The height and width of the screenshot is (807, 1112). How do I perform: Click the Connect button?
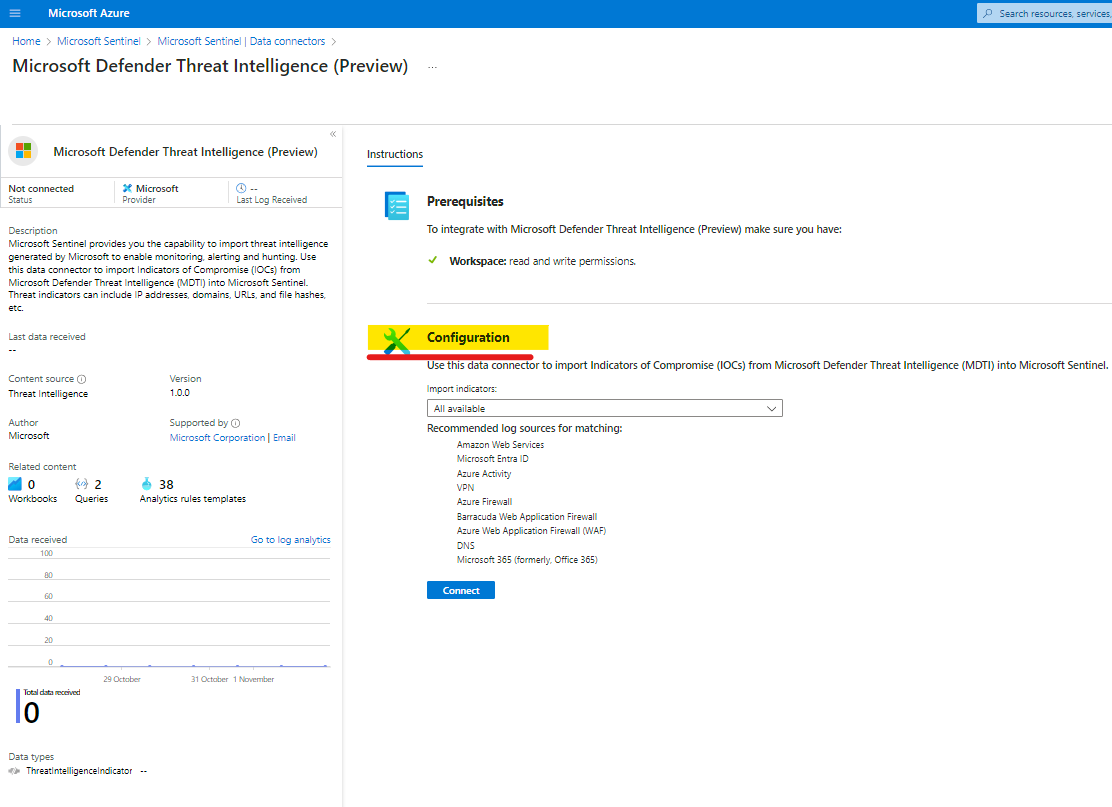tap(461, 590)
